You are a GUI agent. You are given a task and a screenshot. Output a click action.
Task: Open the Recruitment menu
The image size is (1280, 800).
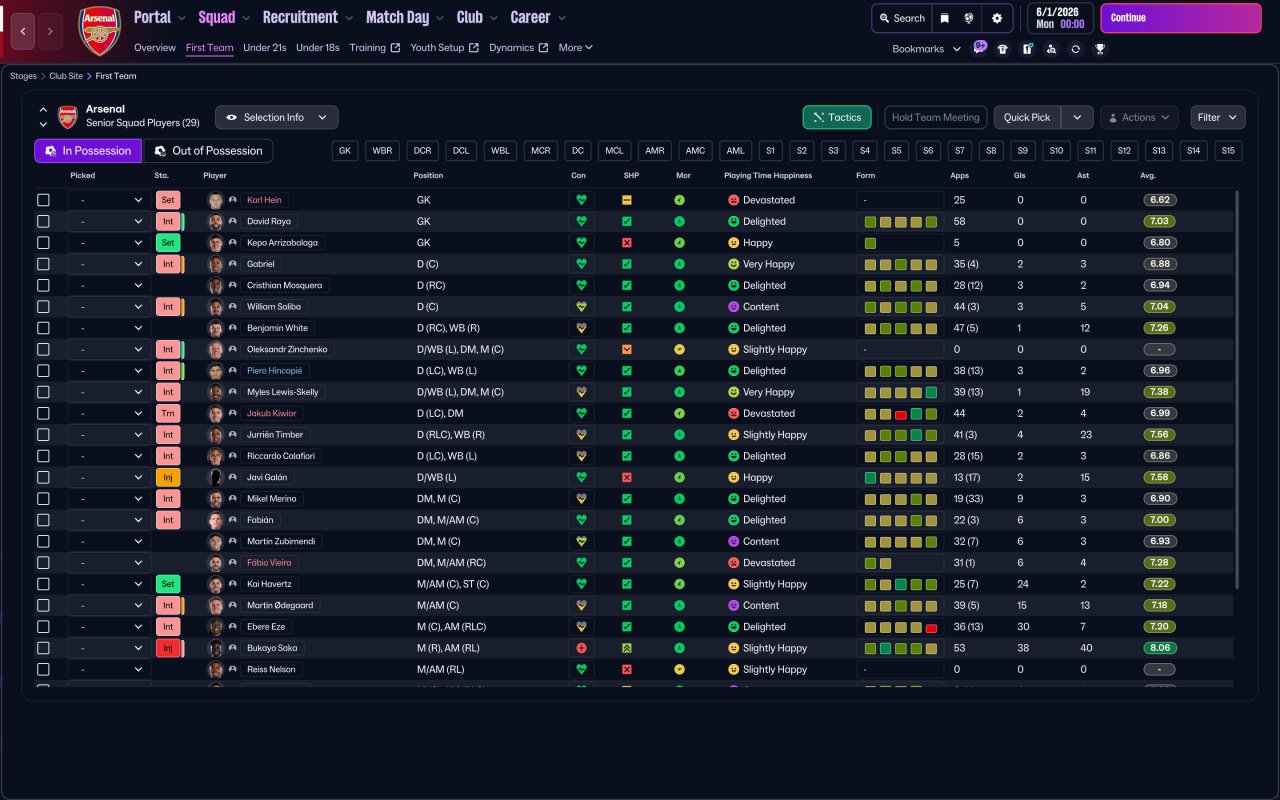pos(307,17)
